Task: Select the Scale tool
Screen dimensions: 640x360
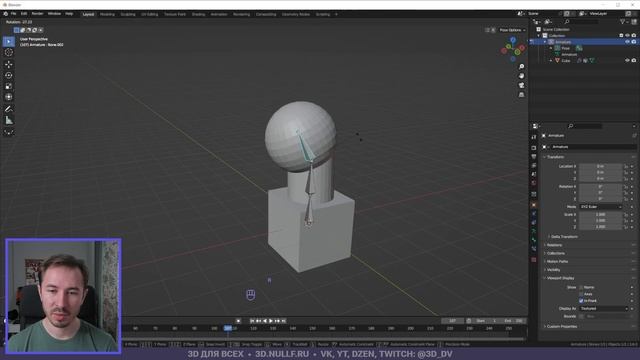Action: pos(9,86)
